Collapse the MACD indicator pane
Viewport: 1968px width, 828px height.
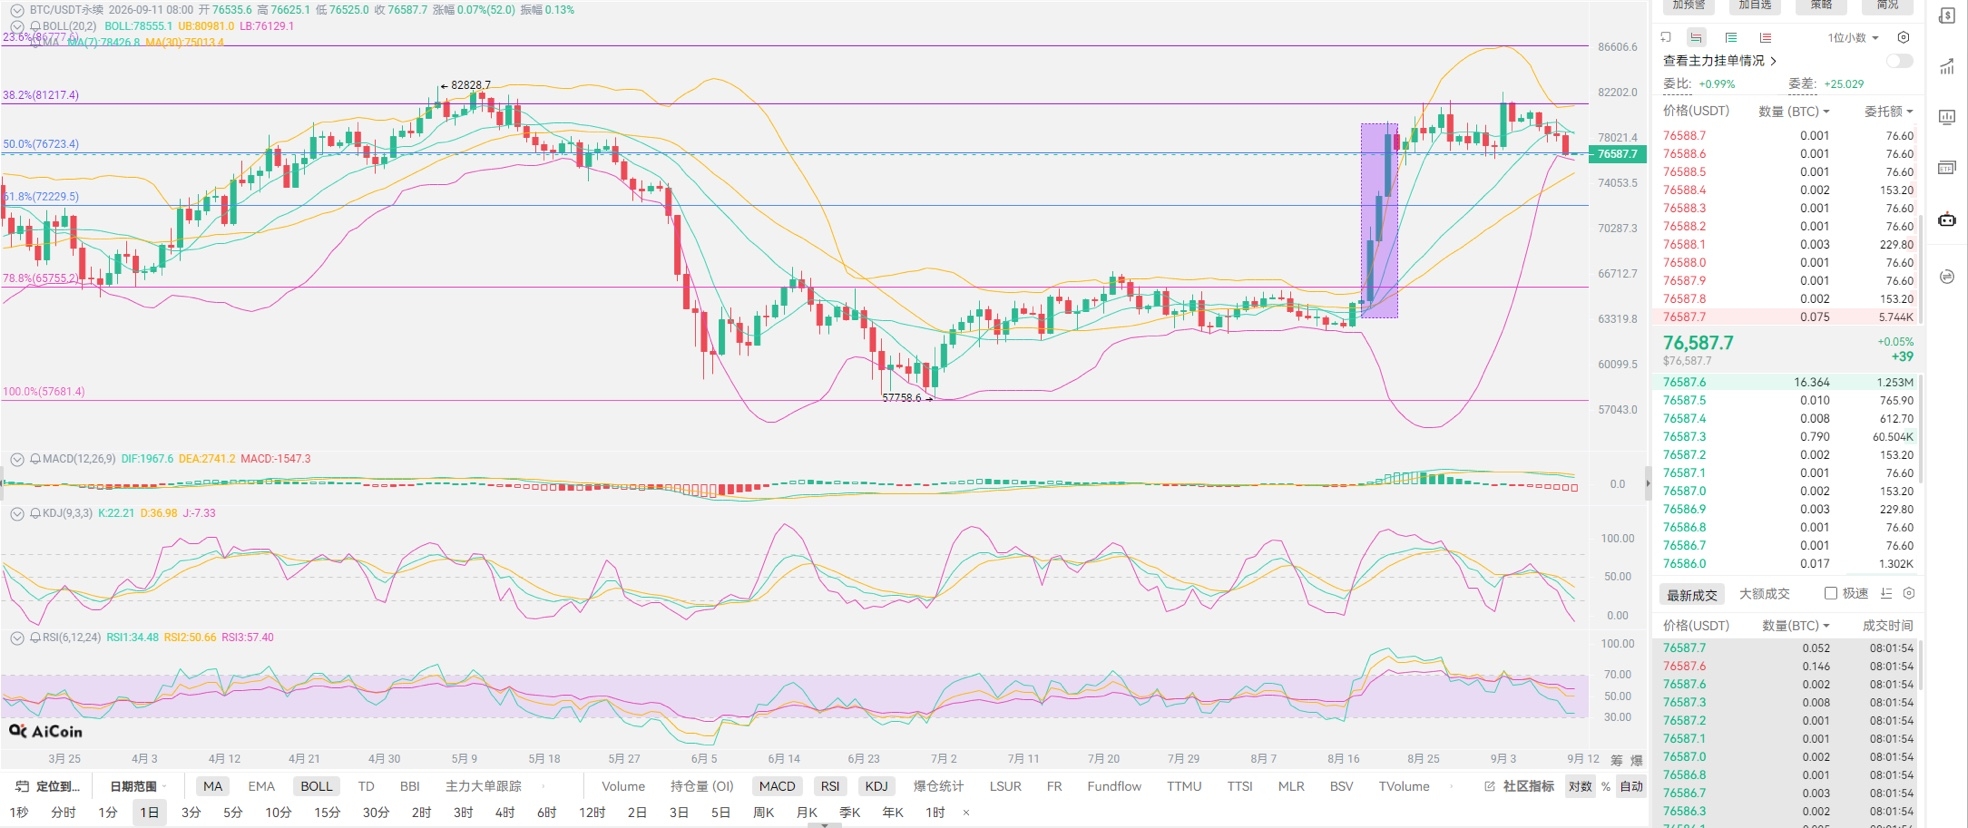(17, 459)
